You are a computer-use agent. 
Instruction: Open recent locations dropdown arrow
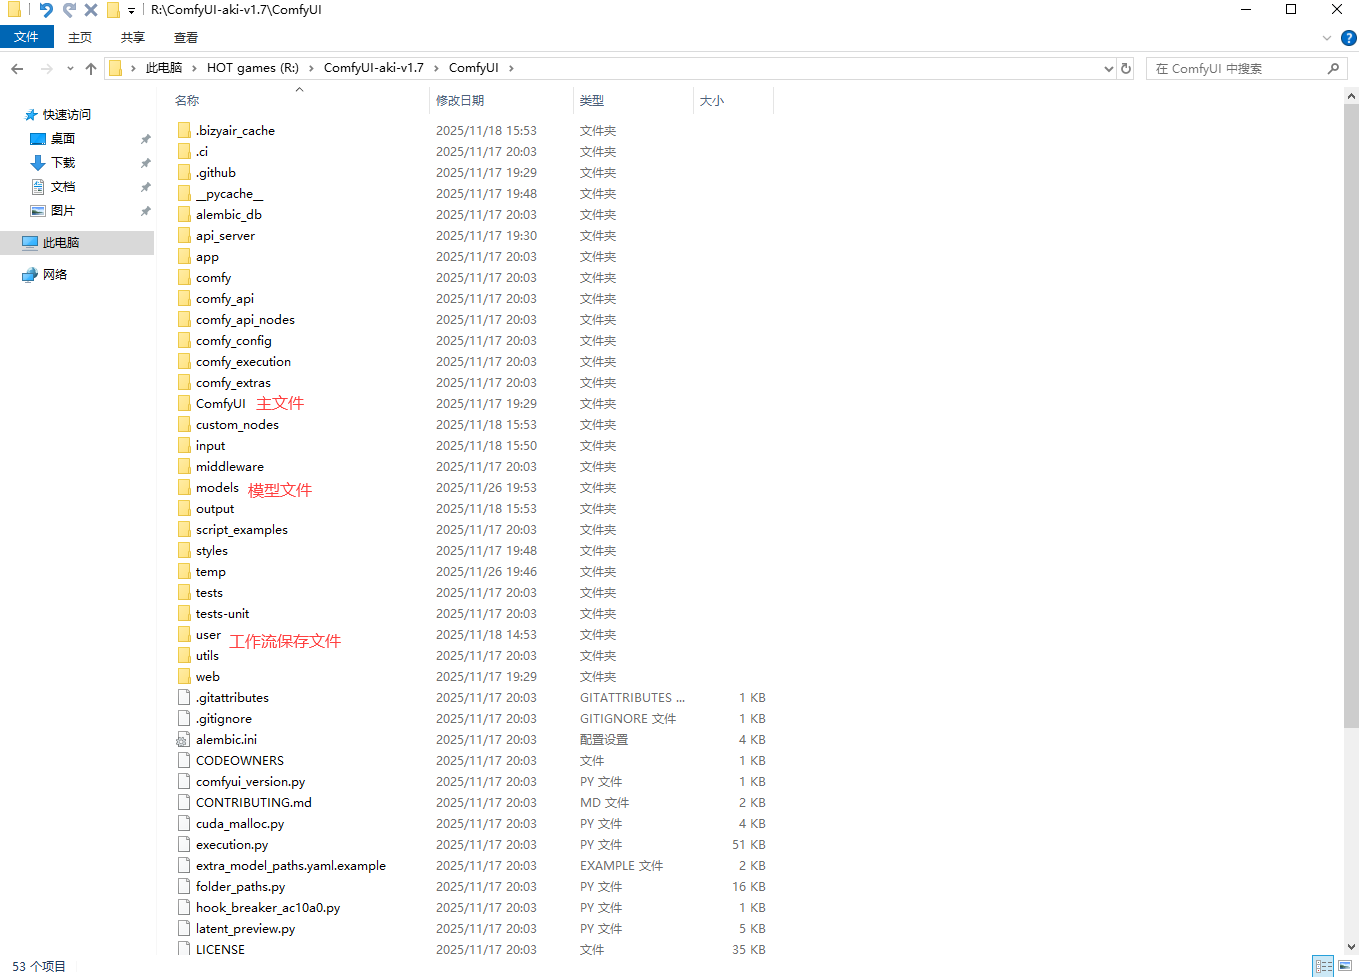70,68
